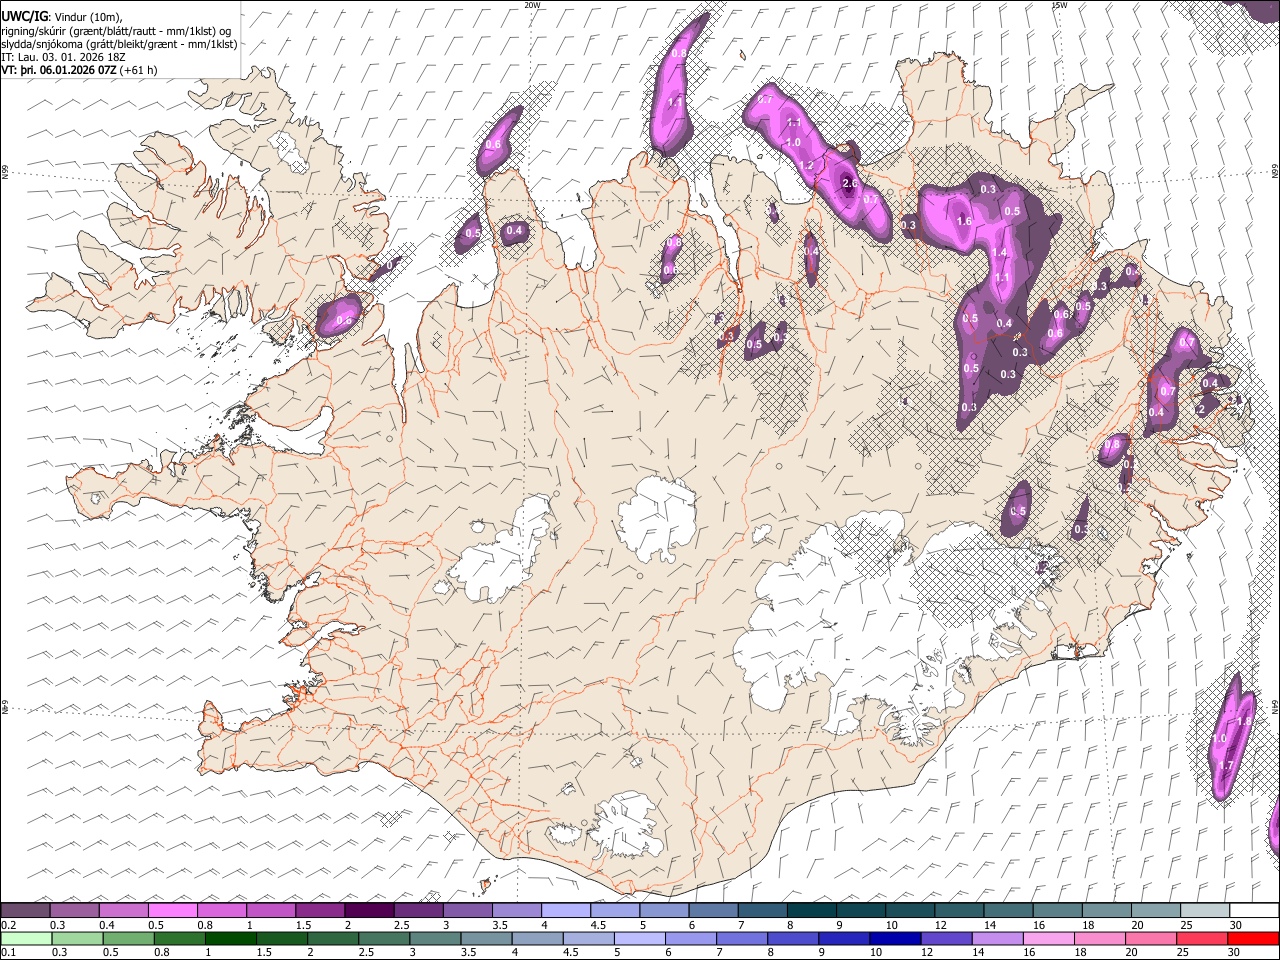1280x960 pixels.
Task: Pick the dark teal swatch at 9 on upper scale
Action: tap(860, 910)
